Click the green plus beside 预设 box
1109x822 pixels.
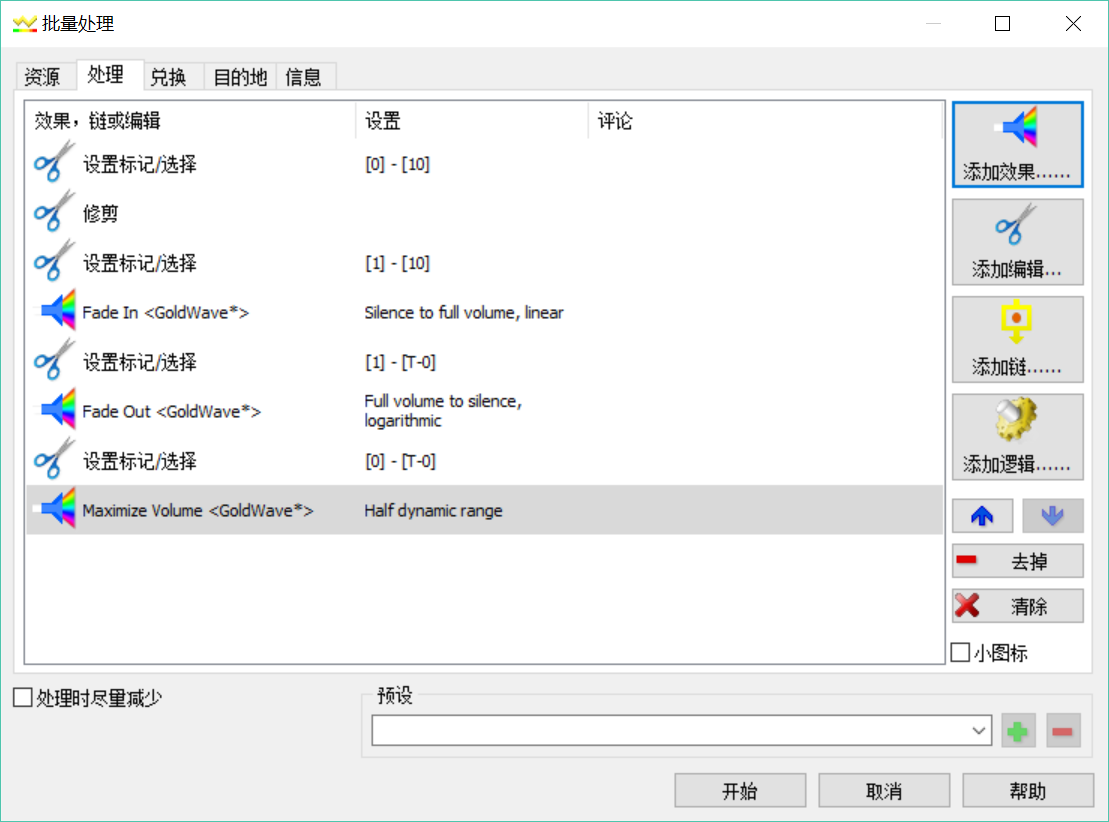coord(1018,730)
